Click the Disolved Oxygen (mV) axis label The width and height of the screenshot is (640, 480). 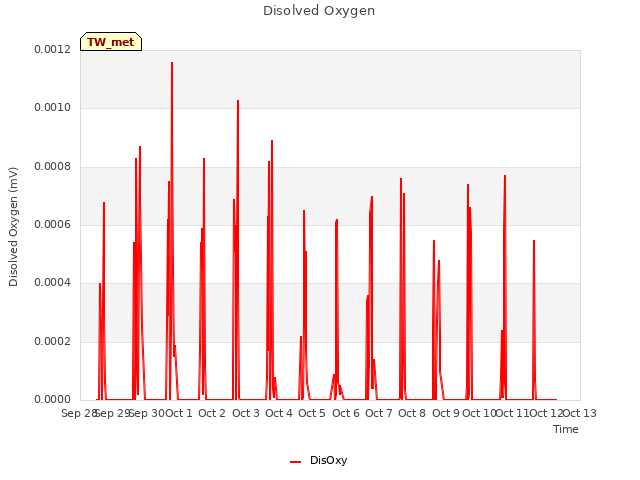pyautogui.click(x=13, y=227)
